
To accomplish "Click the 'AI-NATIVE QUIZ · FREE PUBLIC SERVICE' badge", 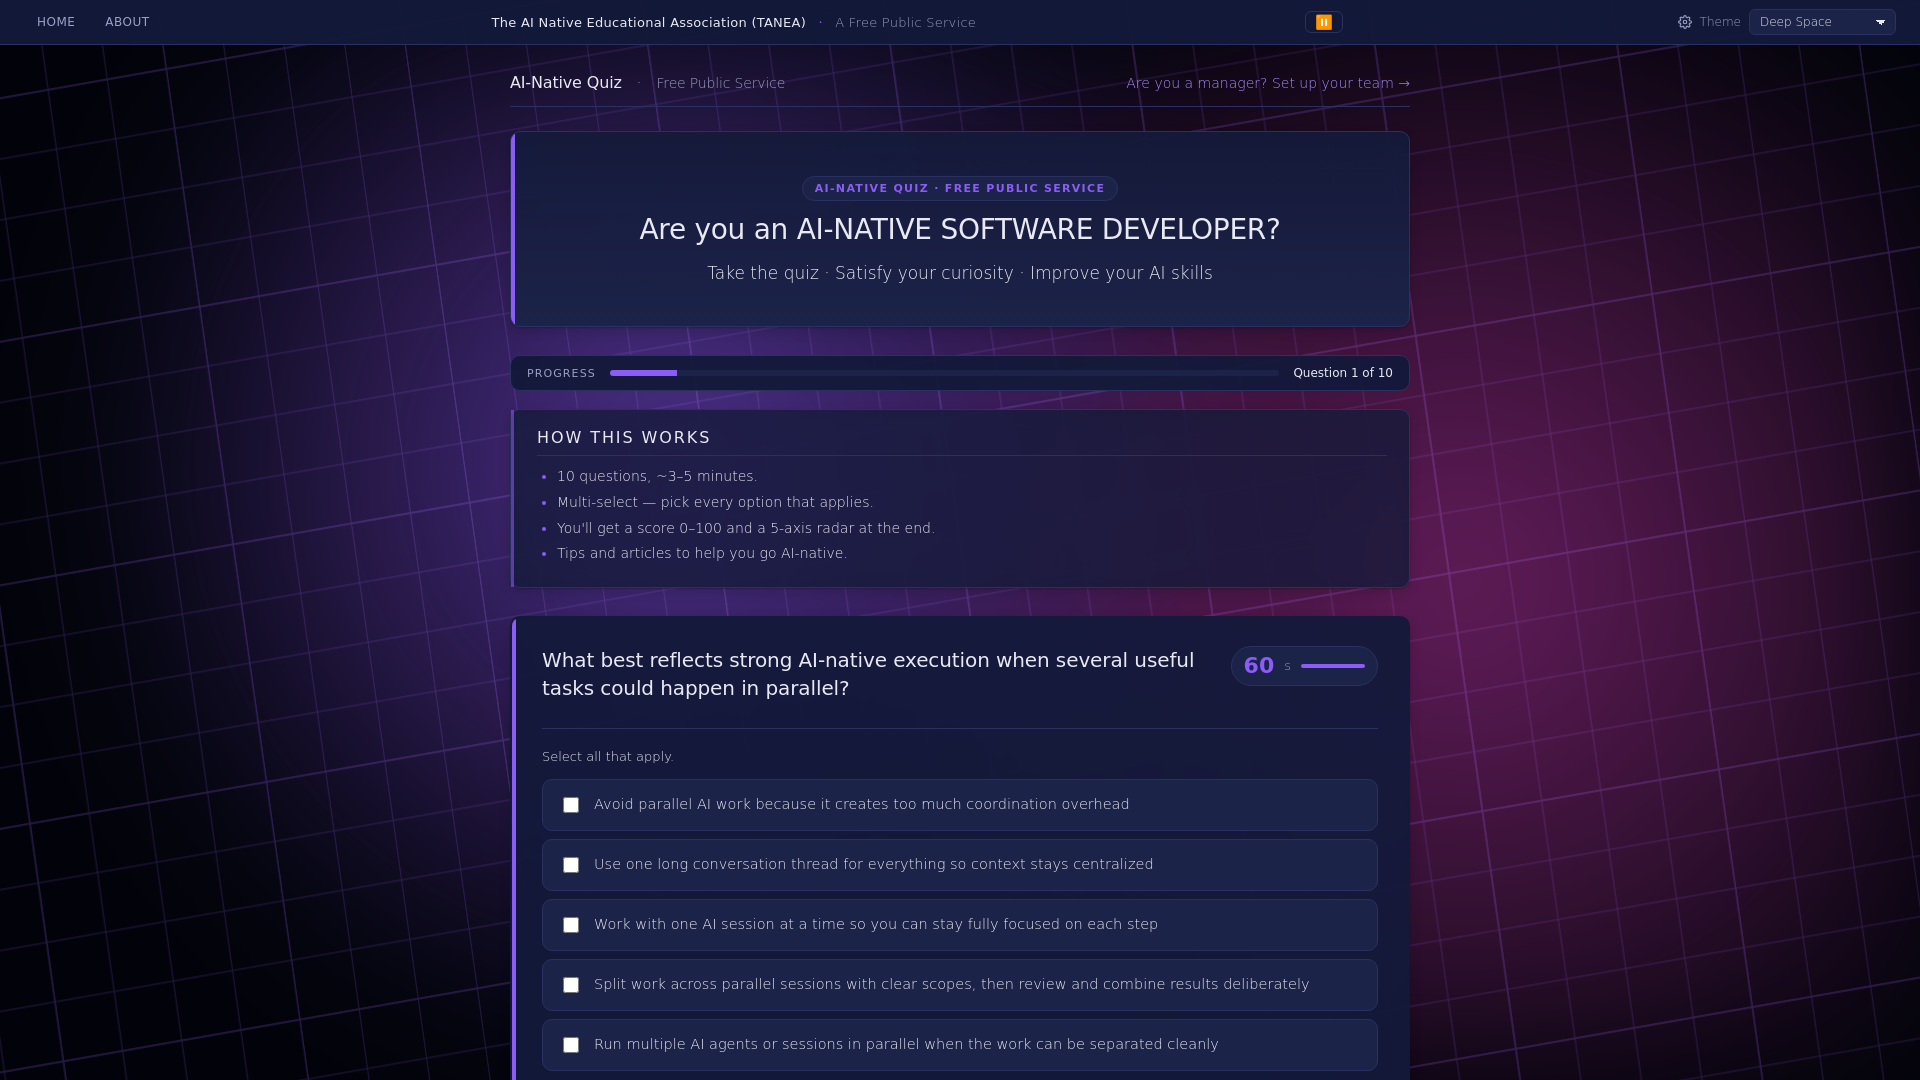I will click(960, 188).
